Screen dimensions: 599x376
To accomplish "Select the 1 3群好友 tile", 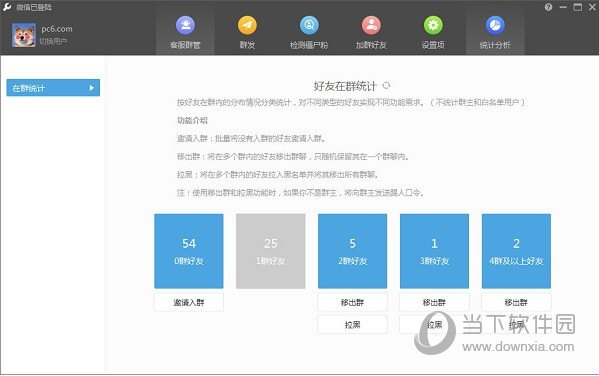I will (434, 251).
